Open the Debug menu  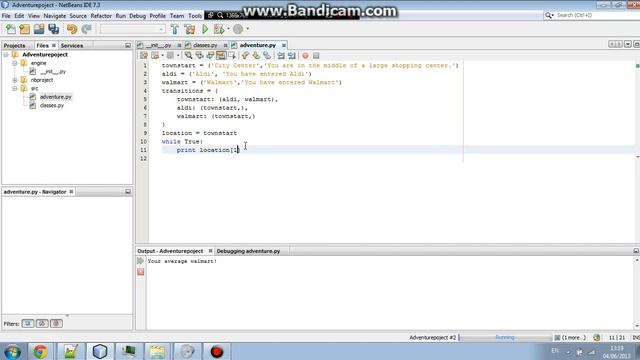(138, 16)
